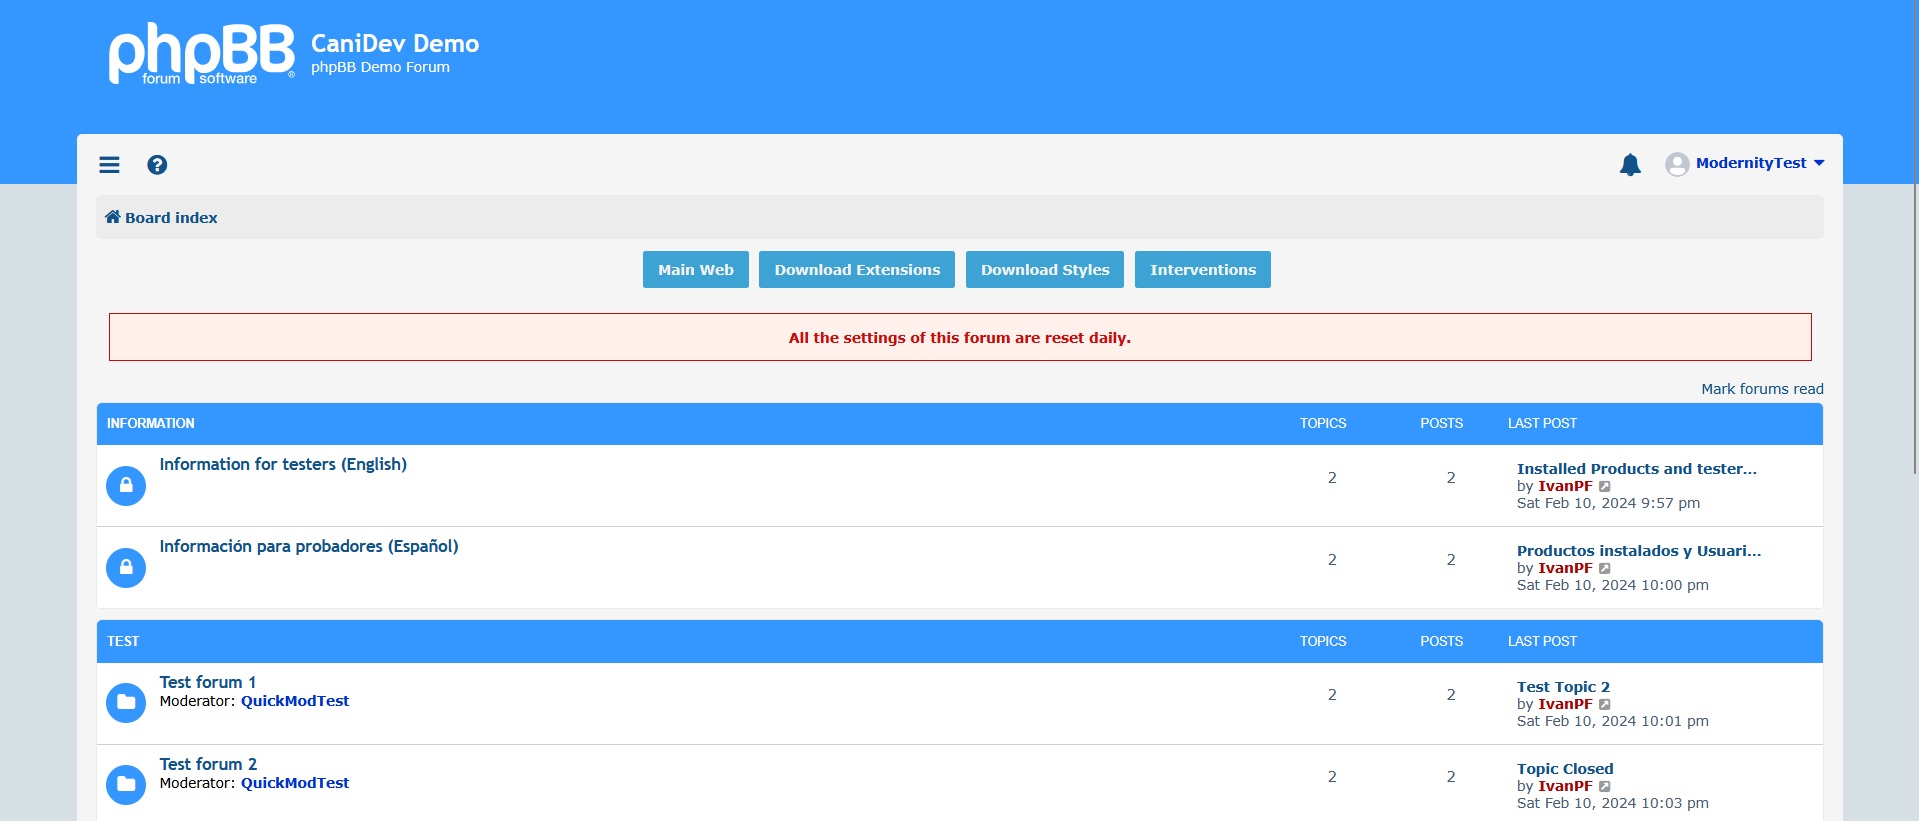Expand the ModernityTest user dropdown
Viewport: 1919px width, 821px height.
tap(1818, 163)
